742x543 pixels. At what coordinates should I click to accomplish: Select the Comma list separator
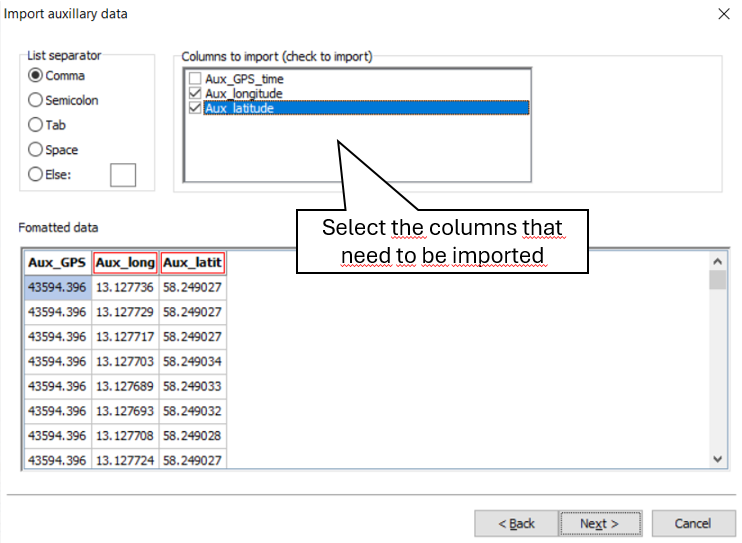36,75
